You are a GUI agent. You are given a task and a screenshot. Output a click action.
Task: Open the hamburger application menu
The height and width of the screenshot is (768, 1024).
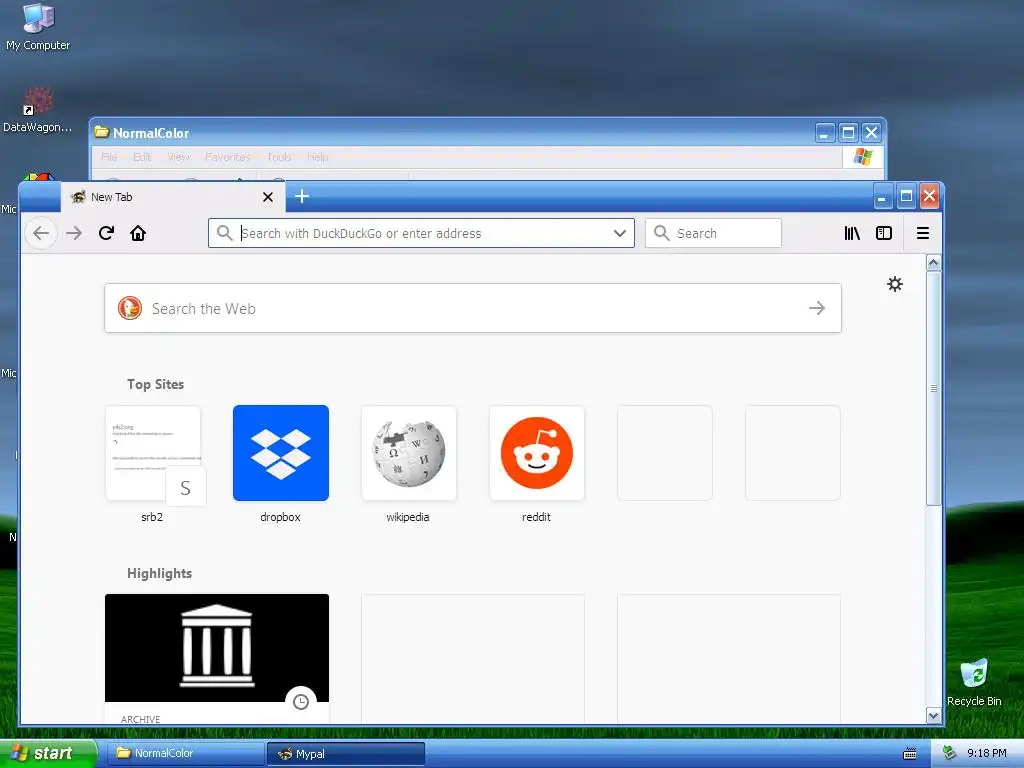pyautogui.click(x=923, y=233)
